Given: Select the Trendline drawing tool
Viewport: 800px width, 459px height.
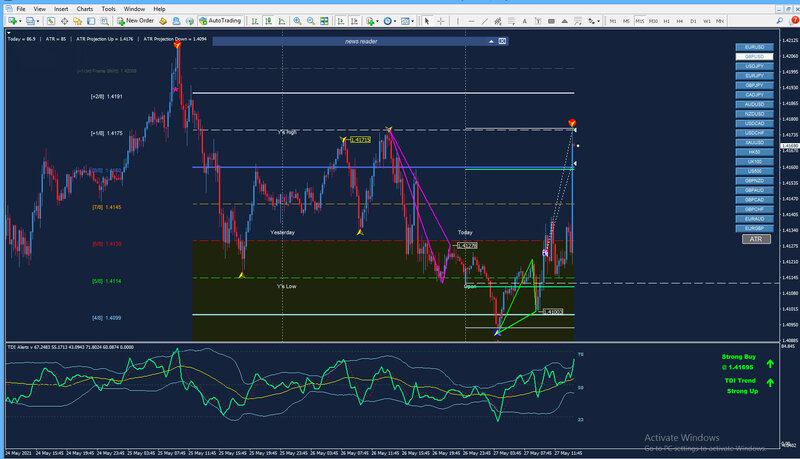Looking at the screenshot, I should (485, 21).
